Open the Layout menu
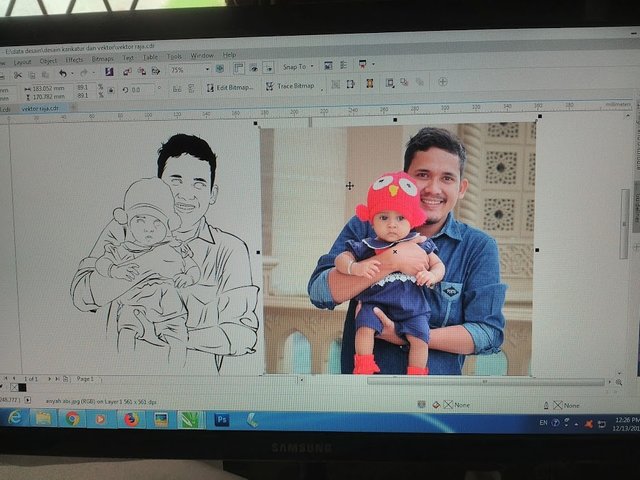The image size is (640, 480). coord(22,62)
